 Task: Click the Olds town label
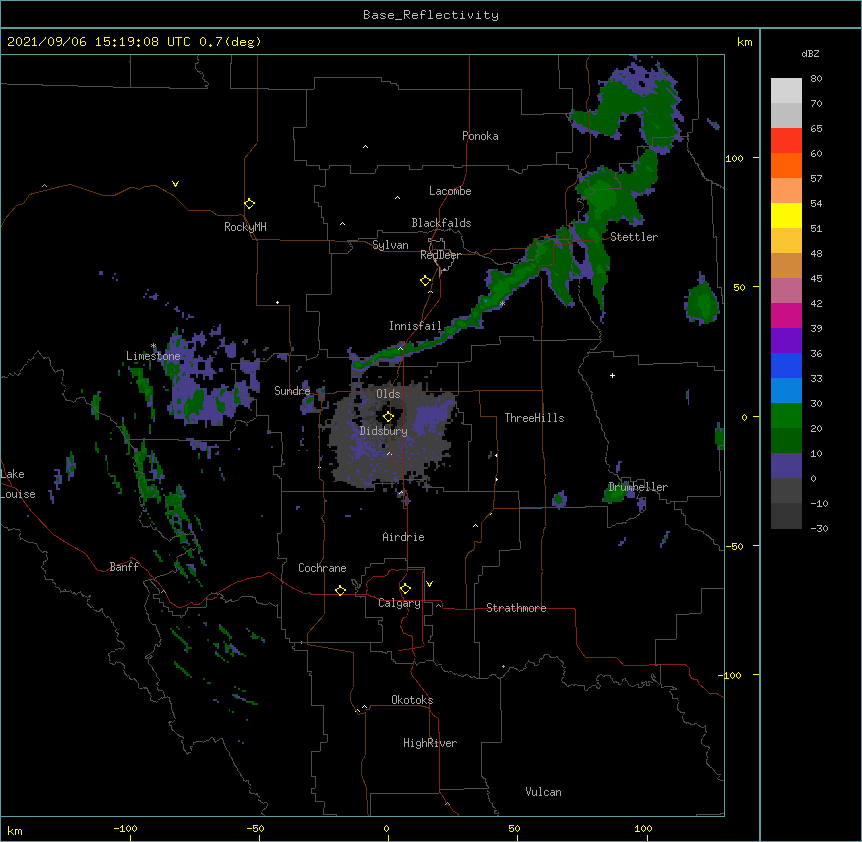(x=388, y=394)
